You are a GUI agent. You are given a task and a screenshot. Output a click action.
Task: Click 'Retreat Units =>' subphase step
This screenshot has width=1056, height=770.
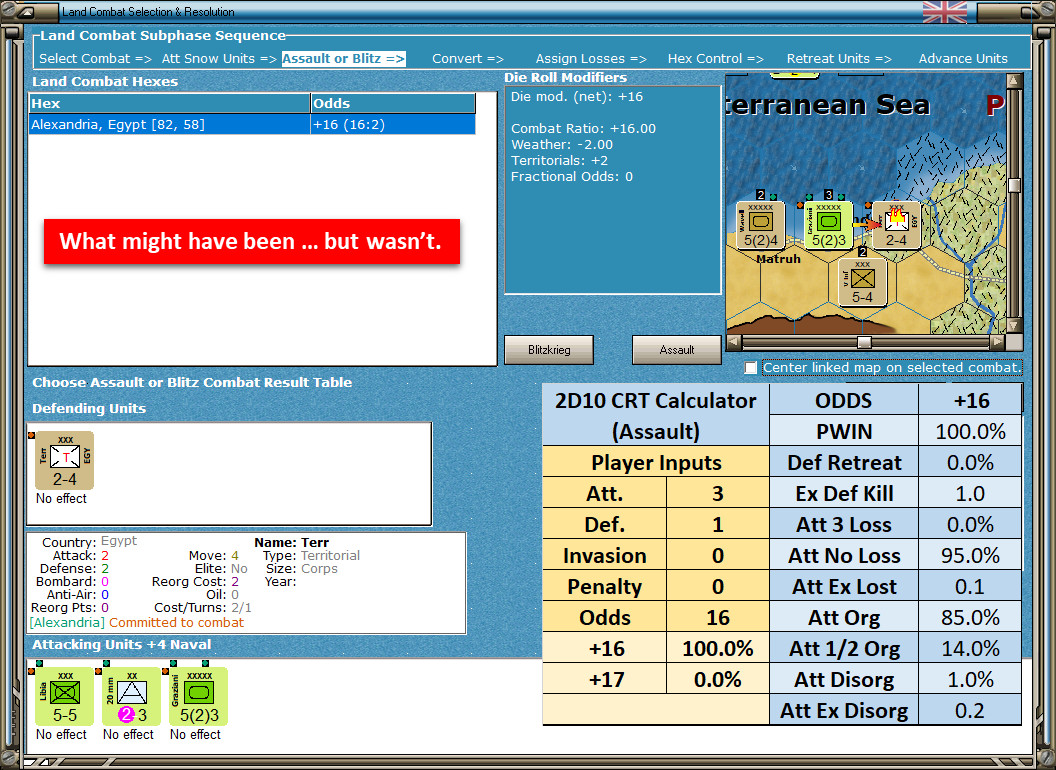coord(839,59)
